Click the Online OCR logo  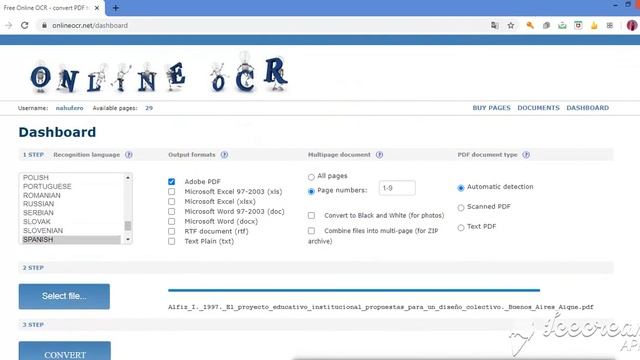pos(159,73)
